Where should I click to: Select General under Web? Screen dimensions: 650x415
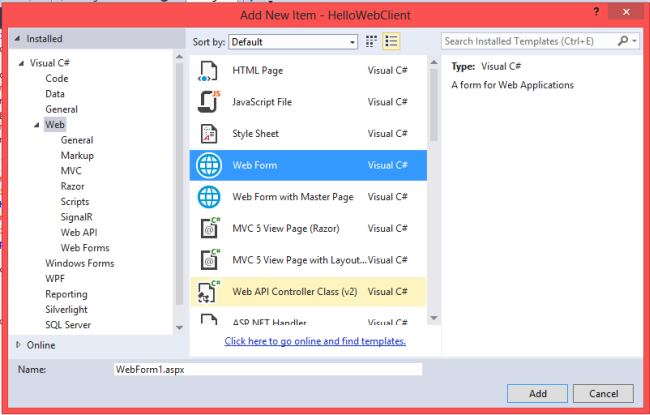77,140
